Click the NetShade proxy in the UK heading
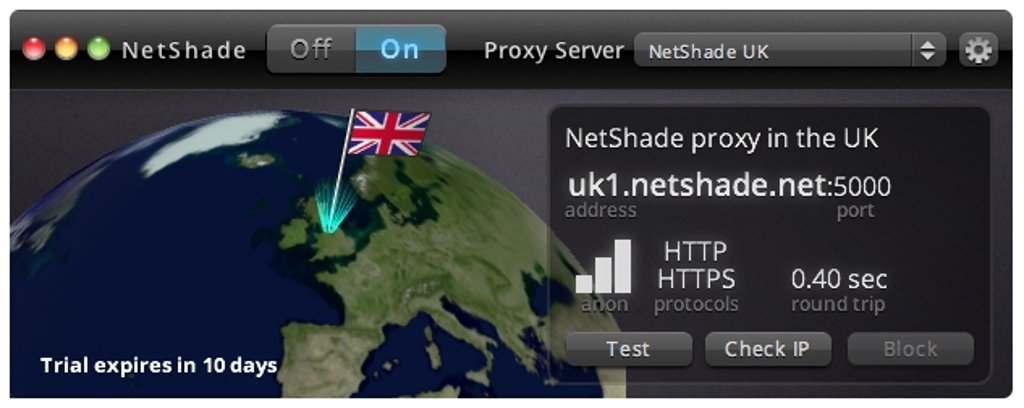Screen dimensions: 1024x408 (722, 138)
